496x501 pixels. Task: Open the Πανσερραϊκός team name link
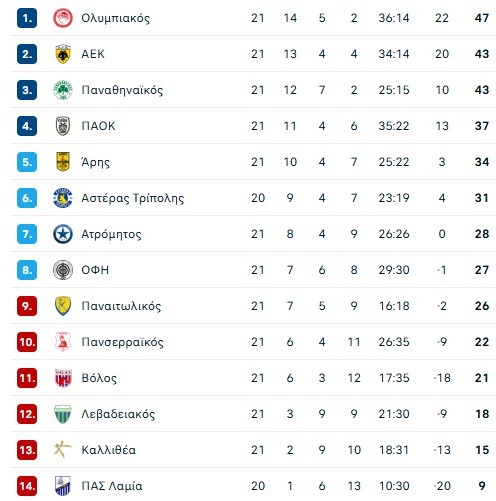point(122,342)
